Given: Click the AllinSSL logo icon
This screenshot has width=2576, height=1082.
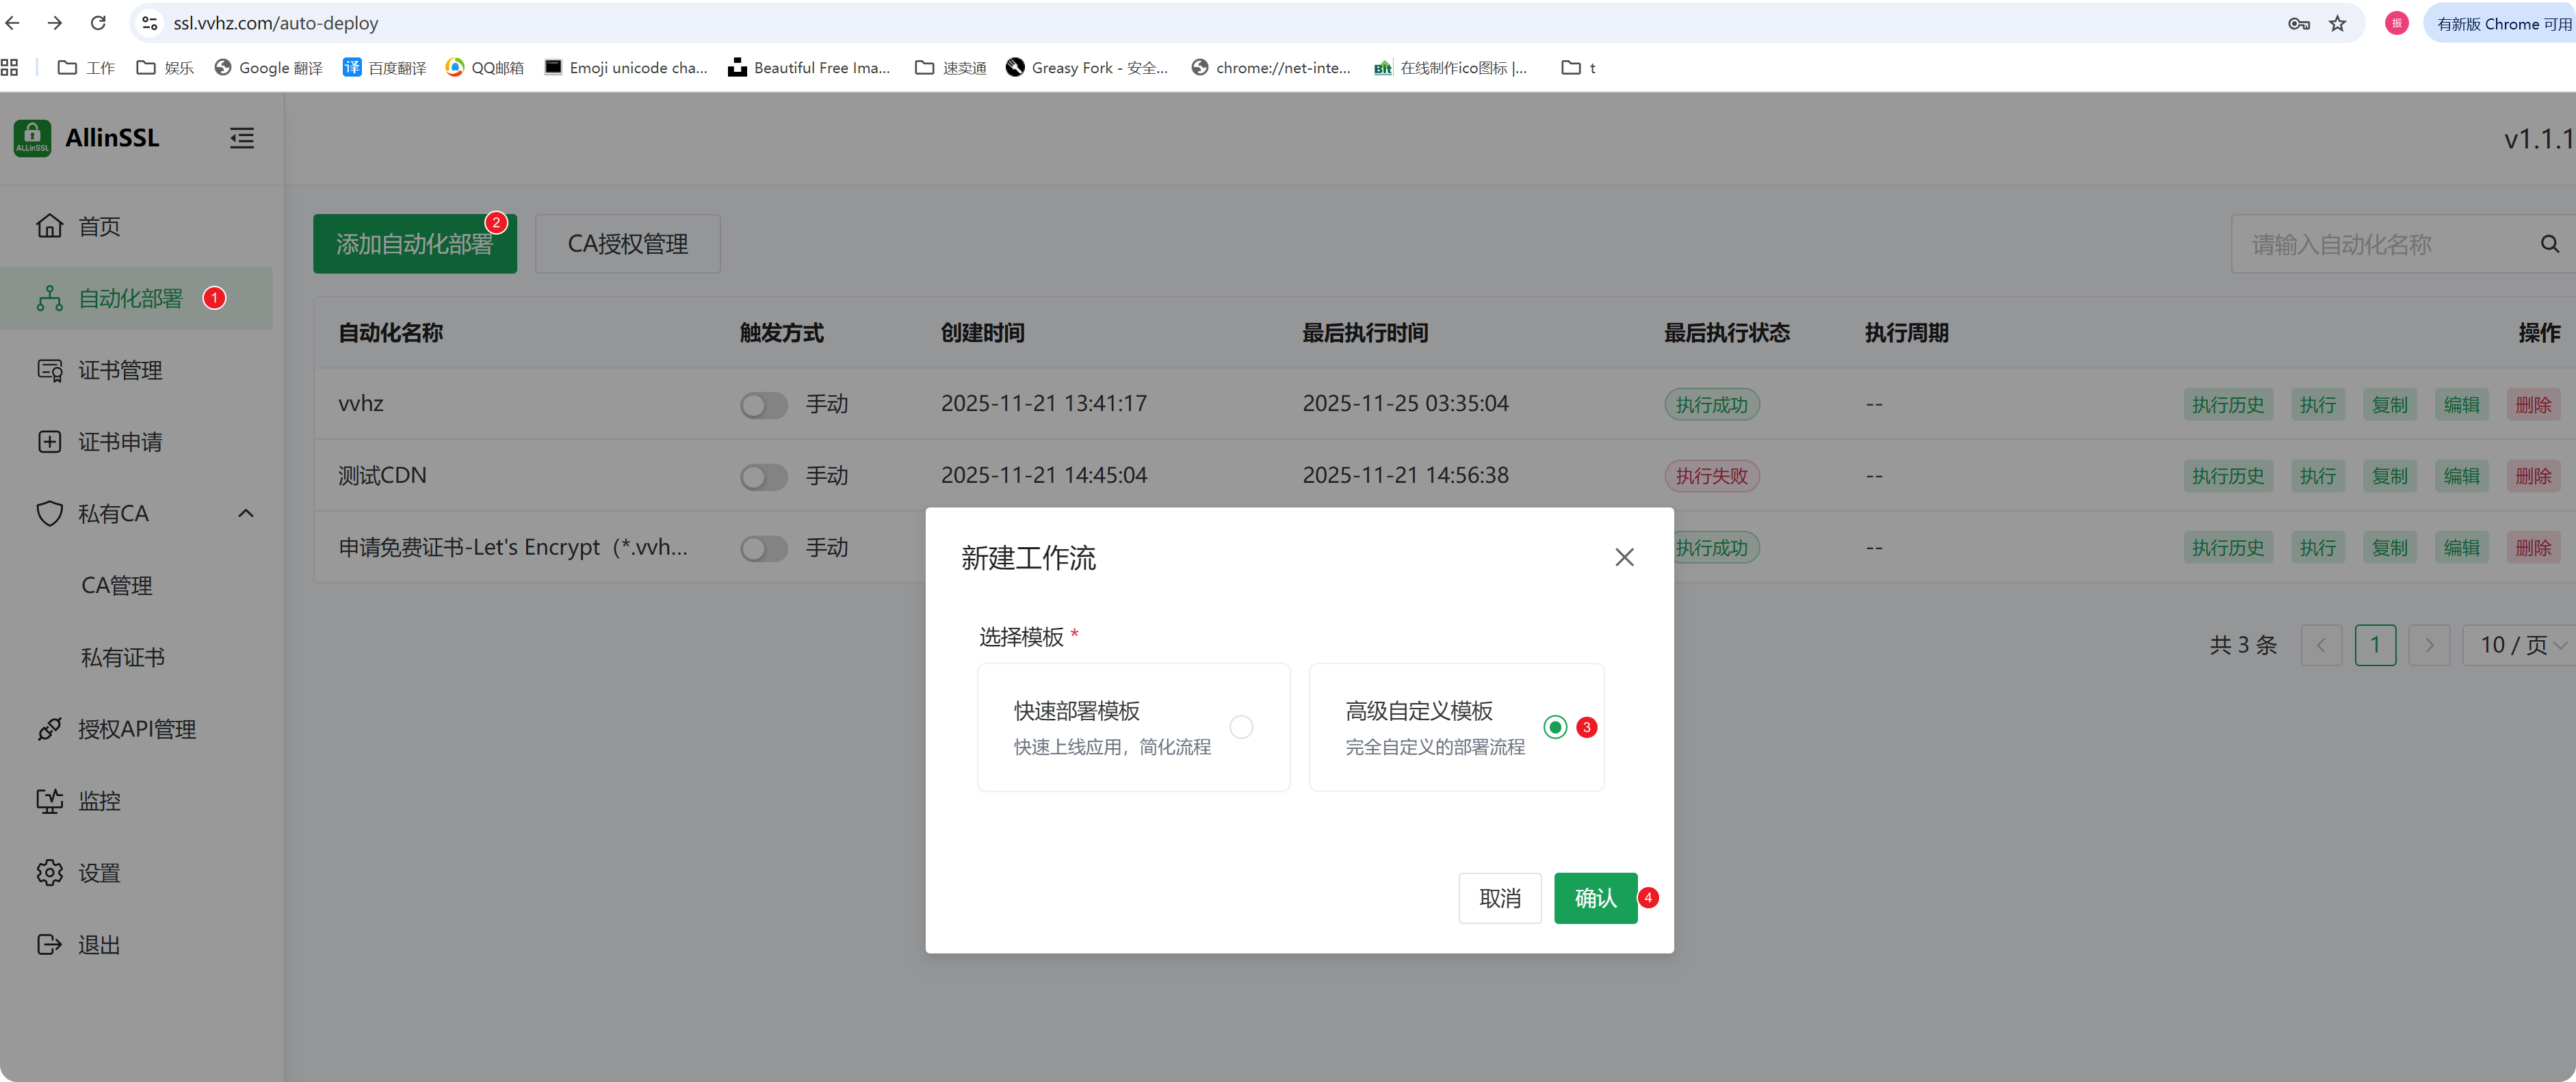Looking at the screenshot, I should 32,138.
